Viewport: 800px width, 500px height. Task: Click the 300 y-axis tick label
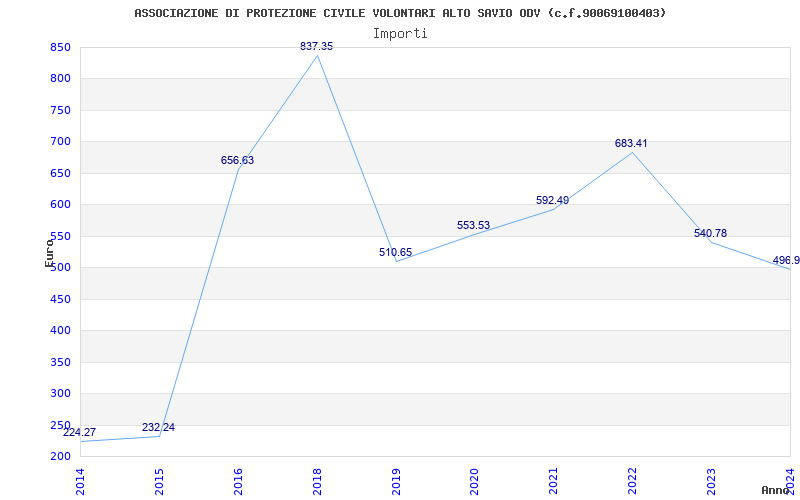coord(60,393)
